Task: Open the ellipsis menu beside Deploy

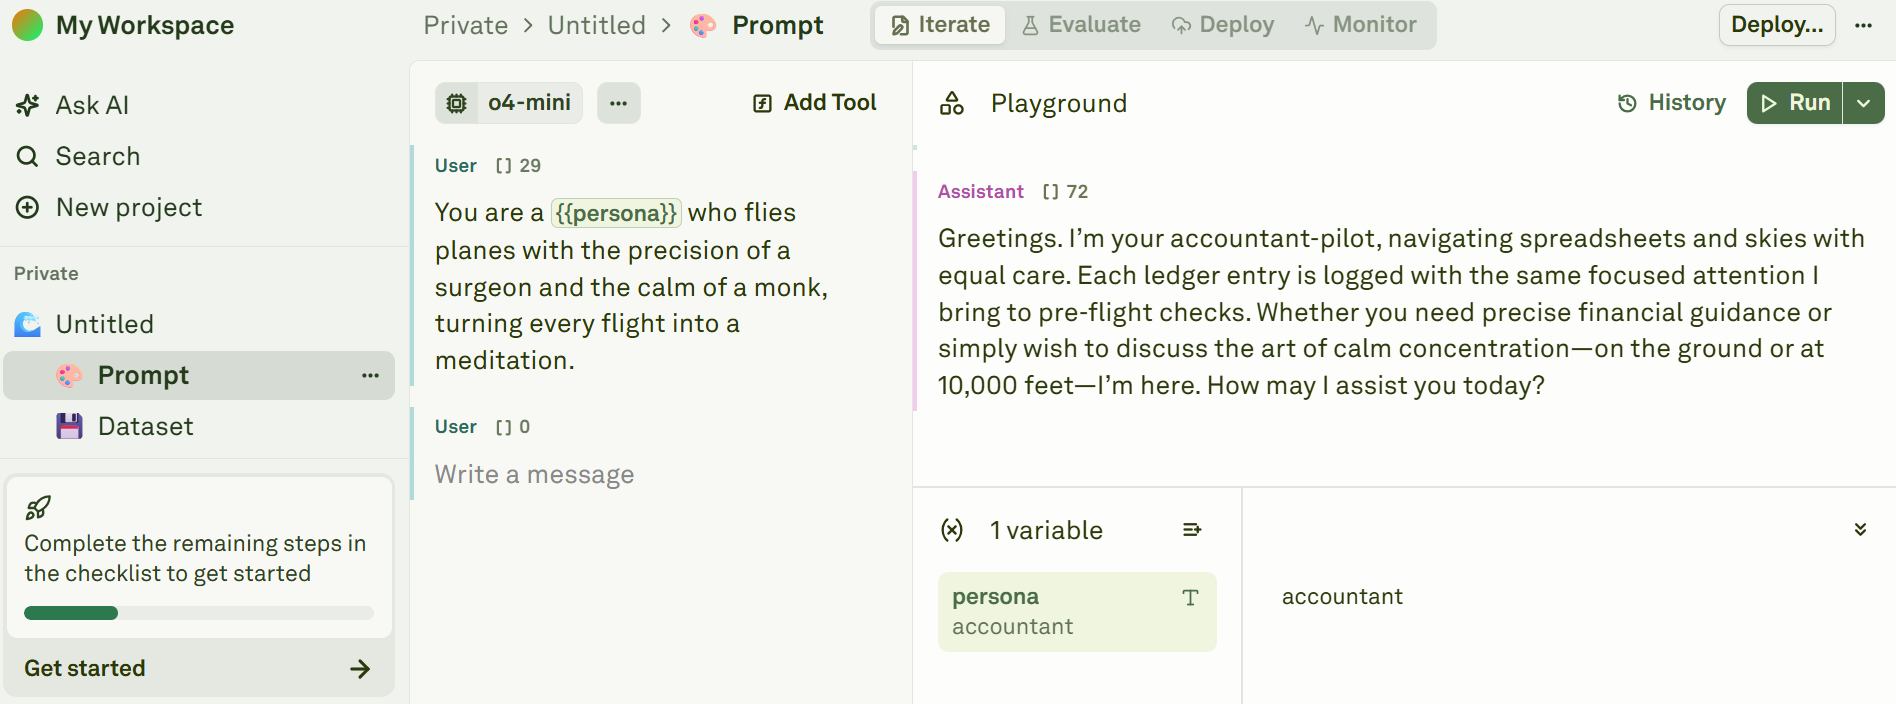Action: click(1863, 25)
